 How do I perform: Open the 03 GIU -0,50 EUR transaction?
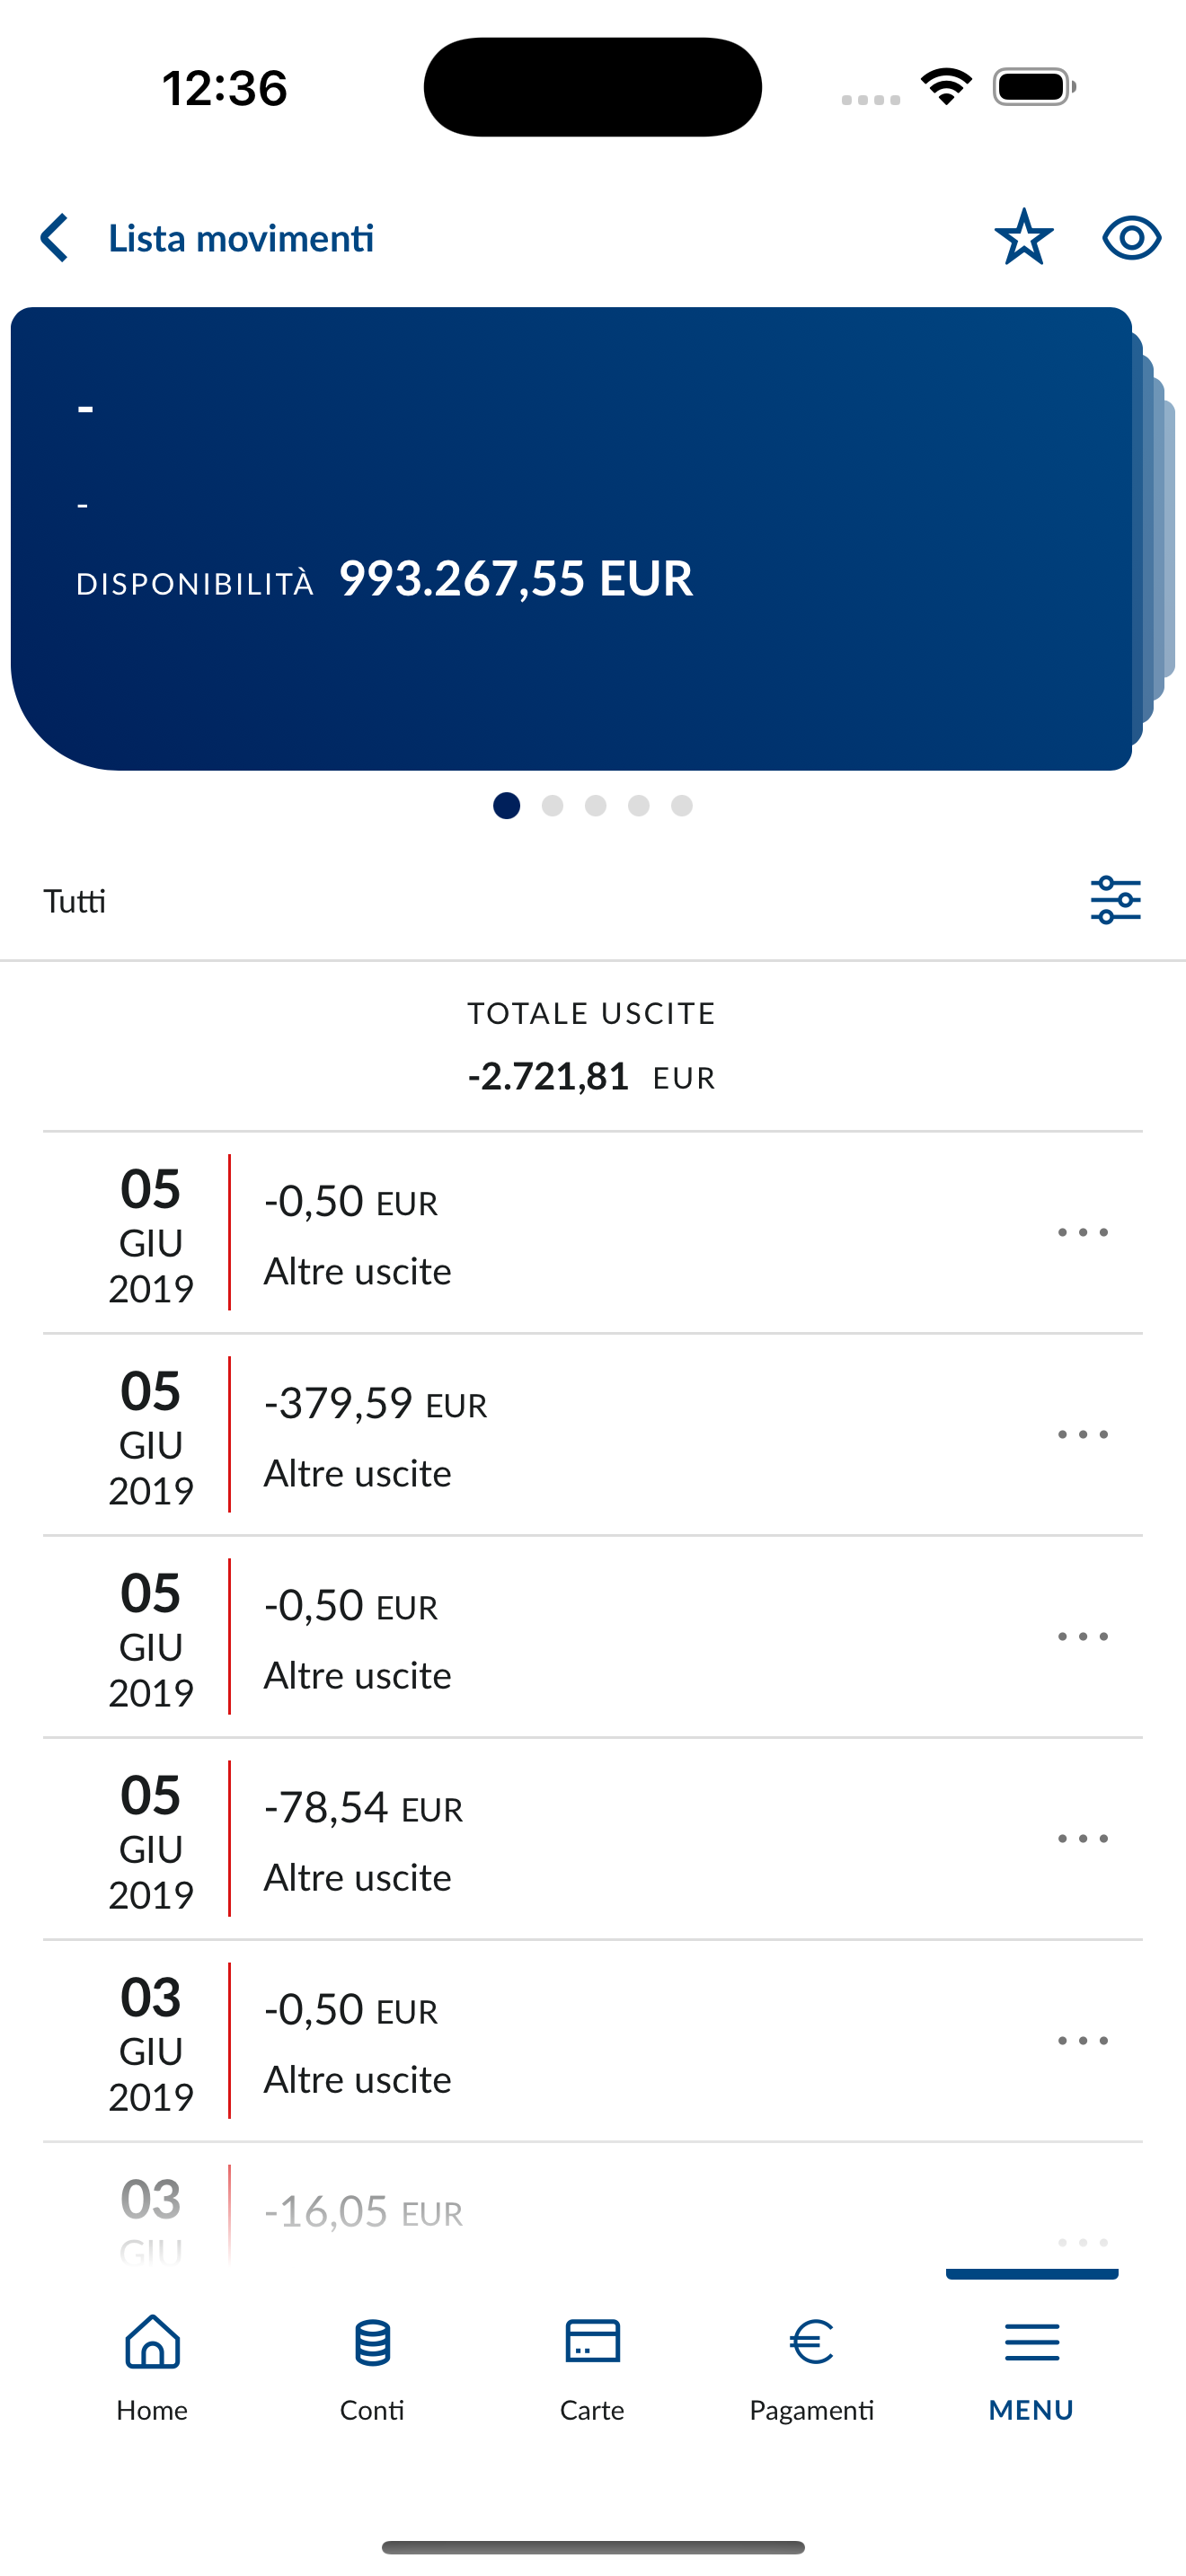point(592,2040)
